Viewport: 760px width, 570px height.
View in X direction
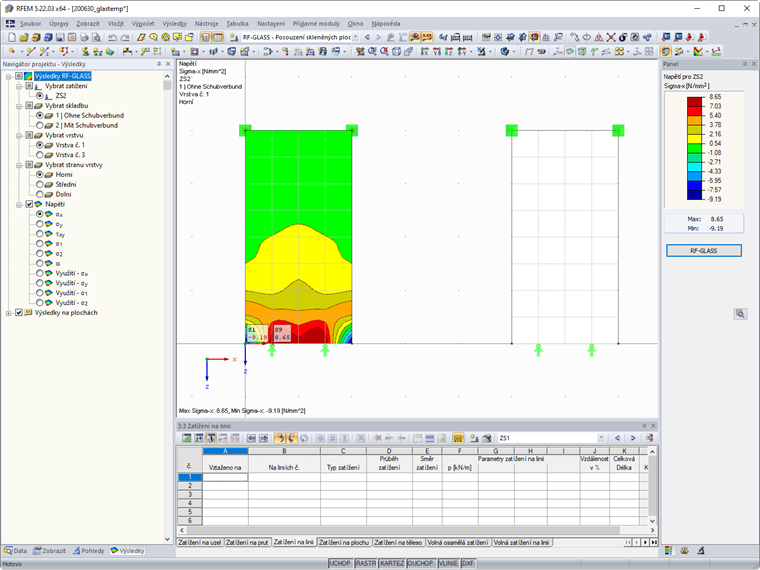[425, 51]
